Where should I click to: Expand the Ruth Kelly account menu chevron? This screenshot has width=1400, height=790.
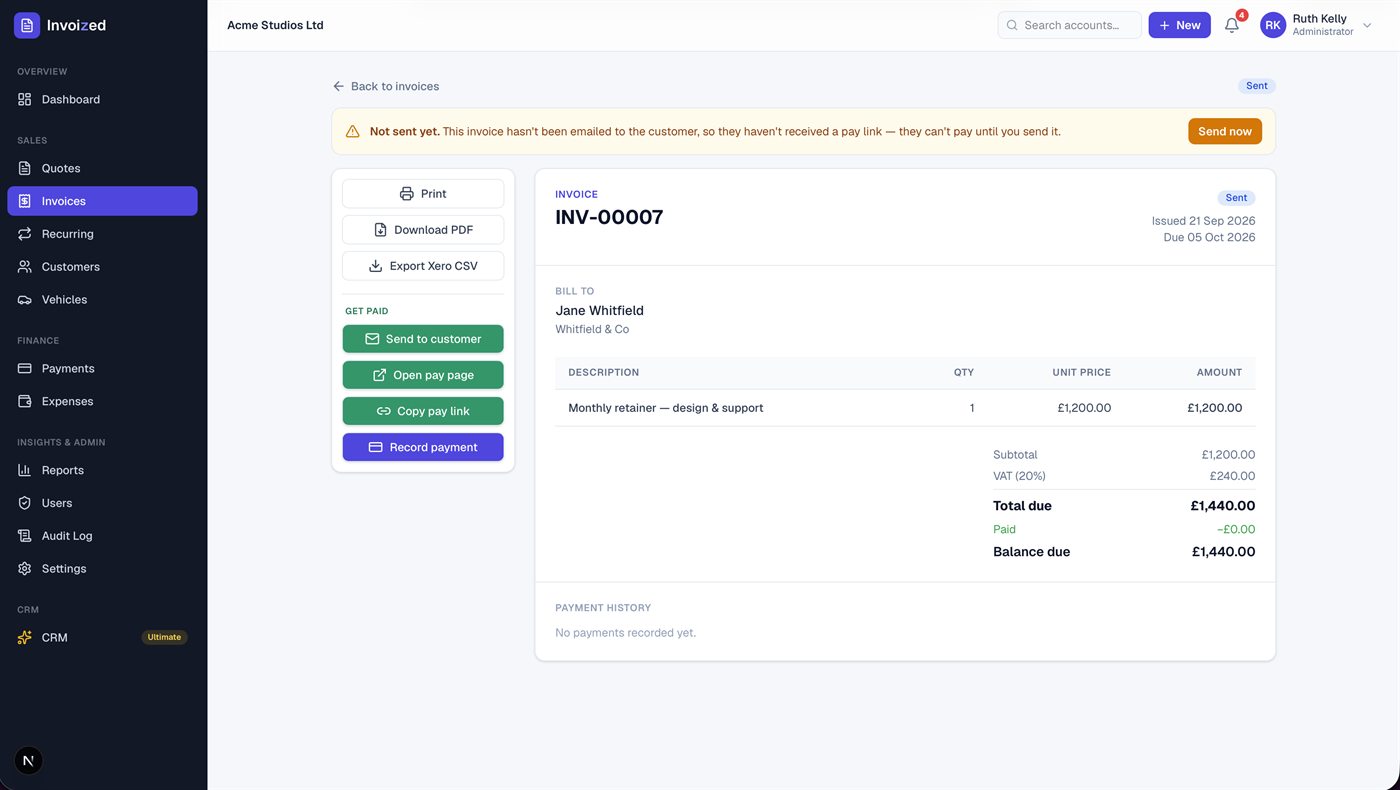click(1367, 25)
